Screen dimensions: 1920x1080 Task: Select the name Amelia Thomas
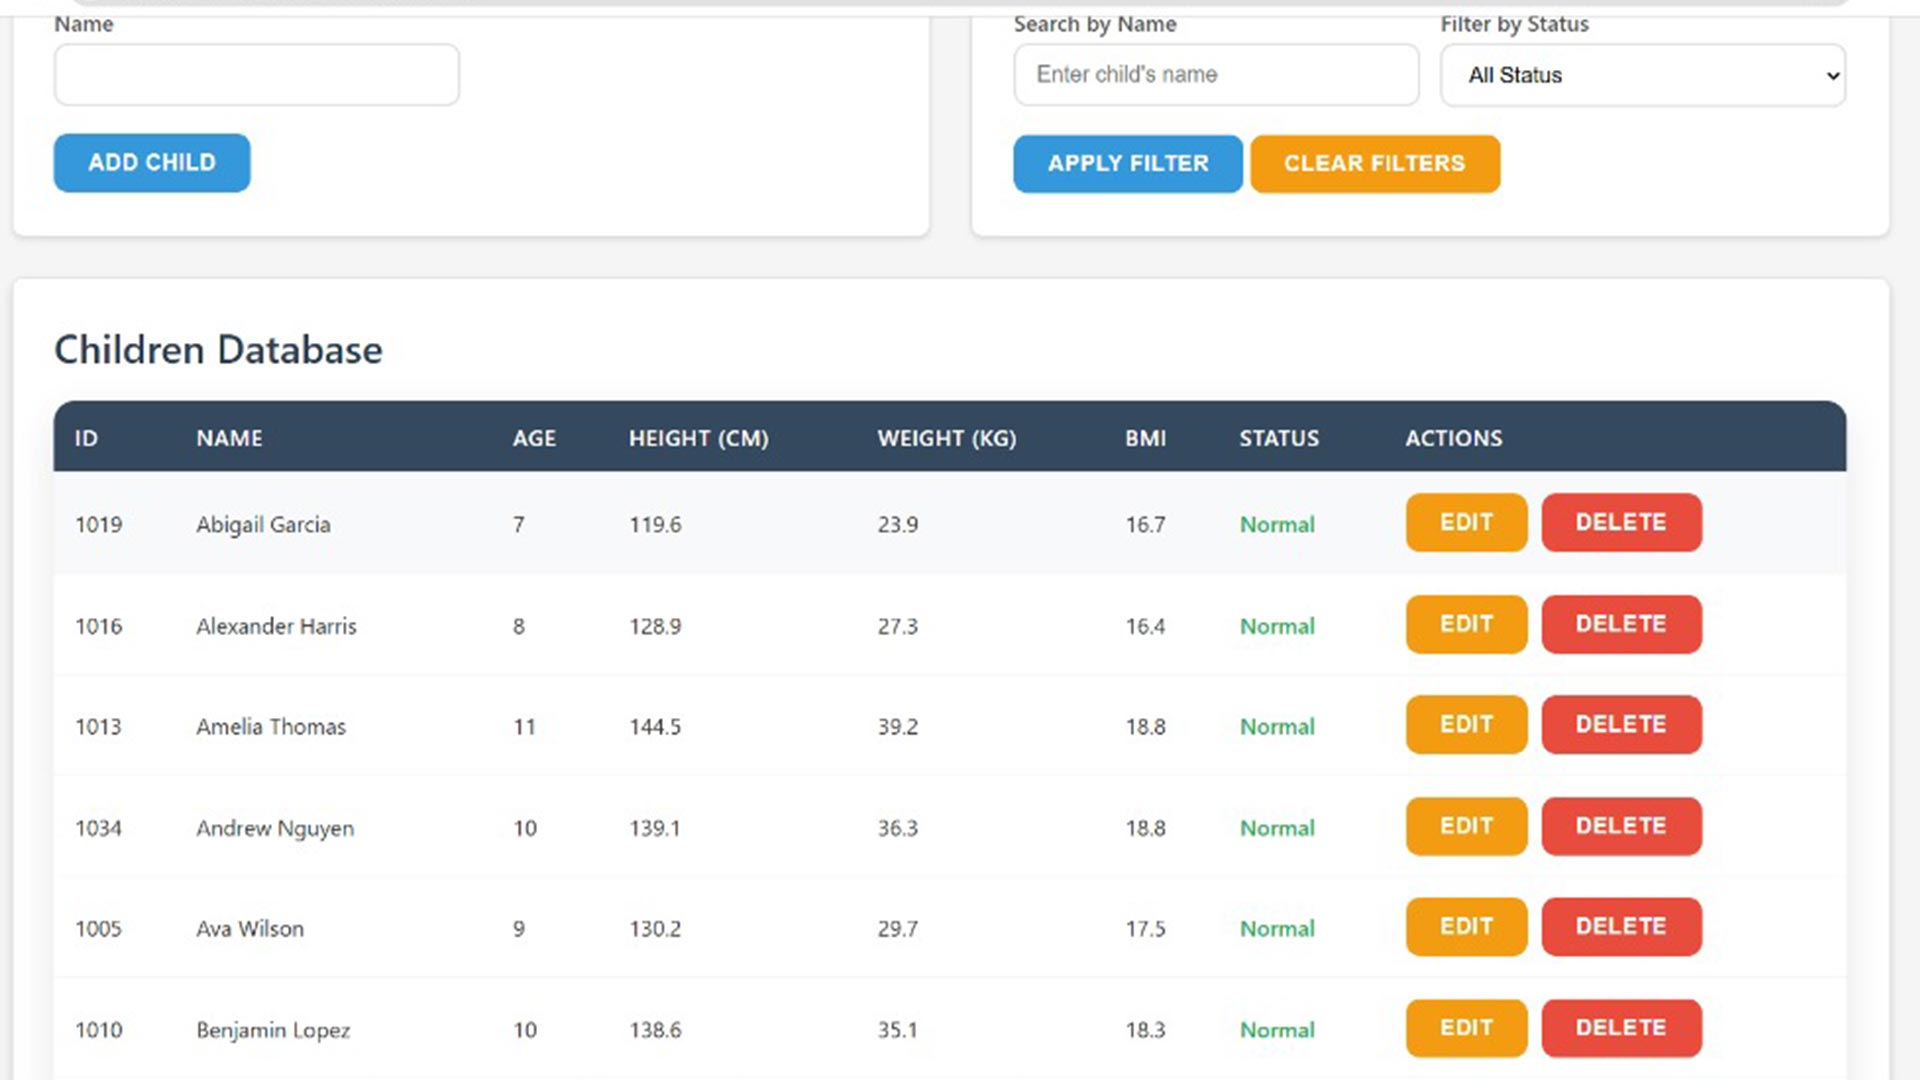(271, 727)
